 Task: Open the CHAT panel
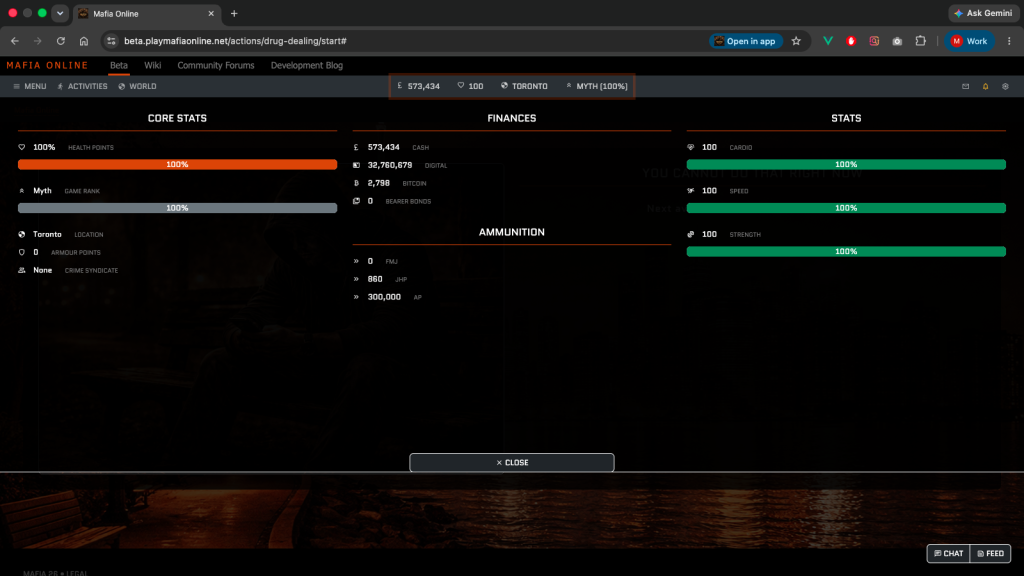pyautogui.click(x=949, y=553)
